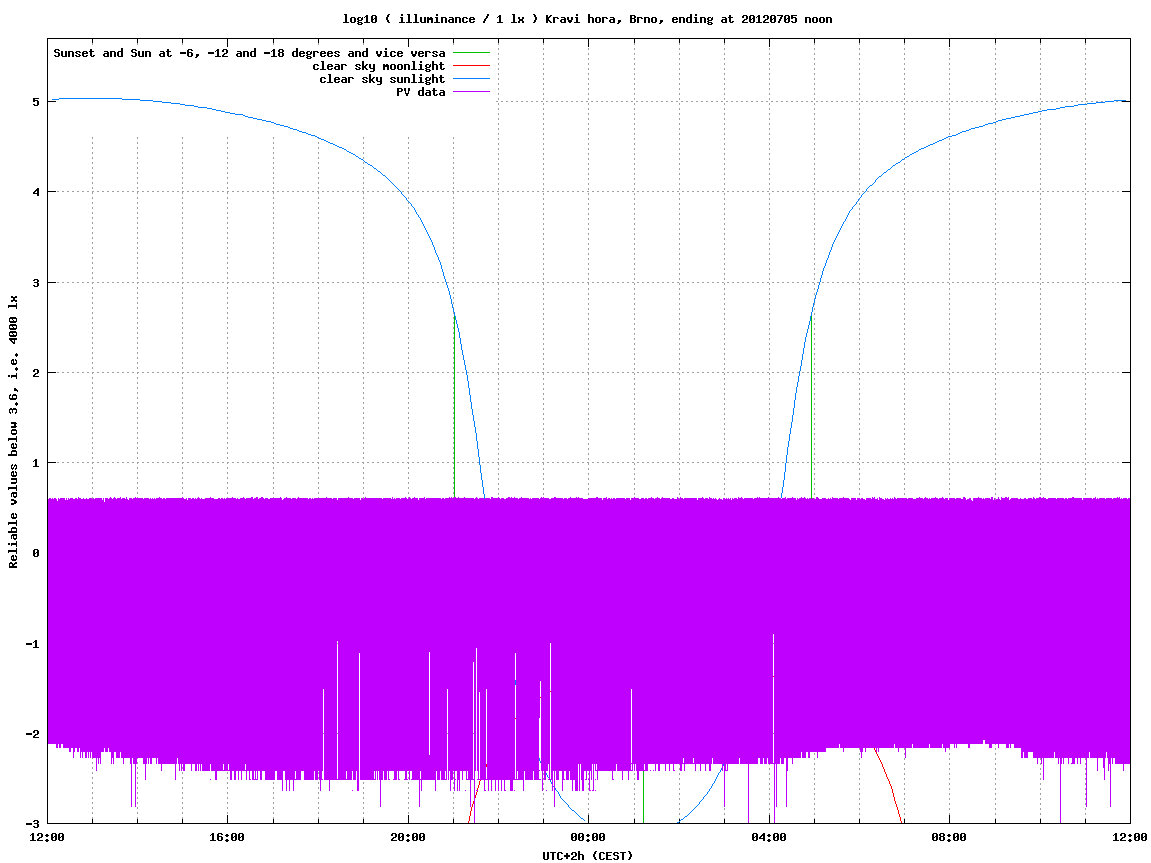Click the y-axis tick label 1
Screen dimensions: 1151x863
35,463
